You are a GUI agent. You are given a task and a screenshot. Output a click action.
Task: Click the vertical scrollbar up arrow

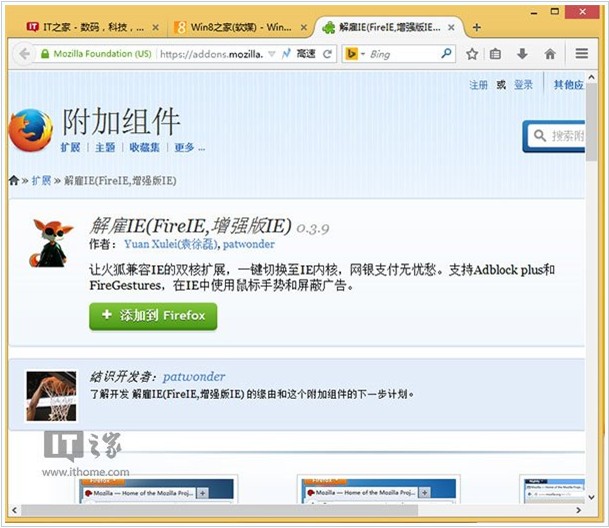tap(591, 77)
